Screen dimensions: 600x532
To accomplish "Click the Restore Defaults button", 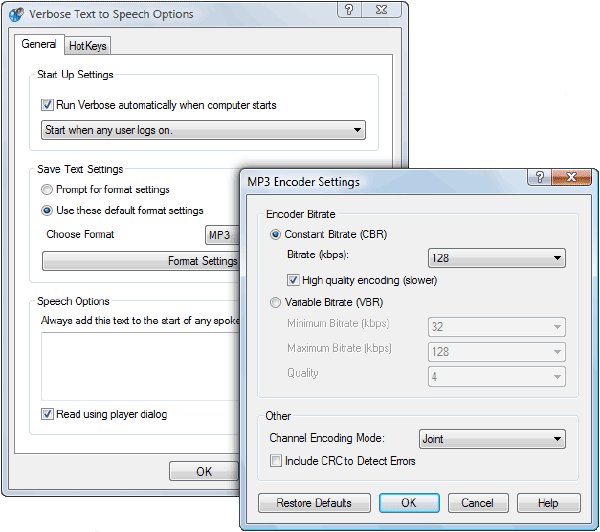I will [314, 503].
